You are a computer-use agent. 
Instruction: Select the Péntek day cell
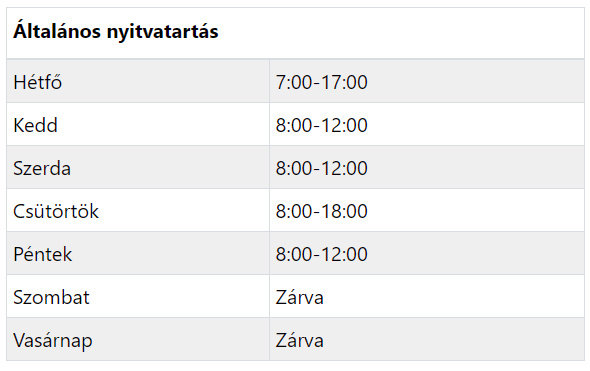coord(138,253)
